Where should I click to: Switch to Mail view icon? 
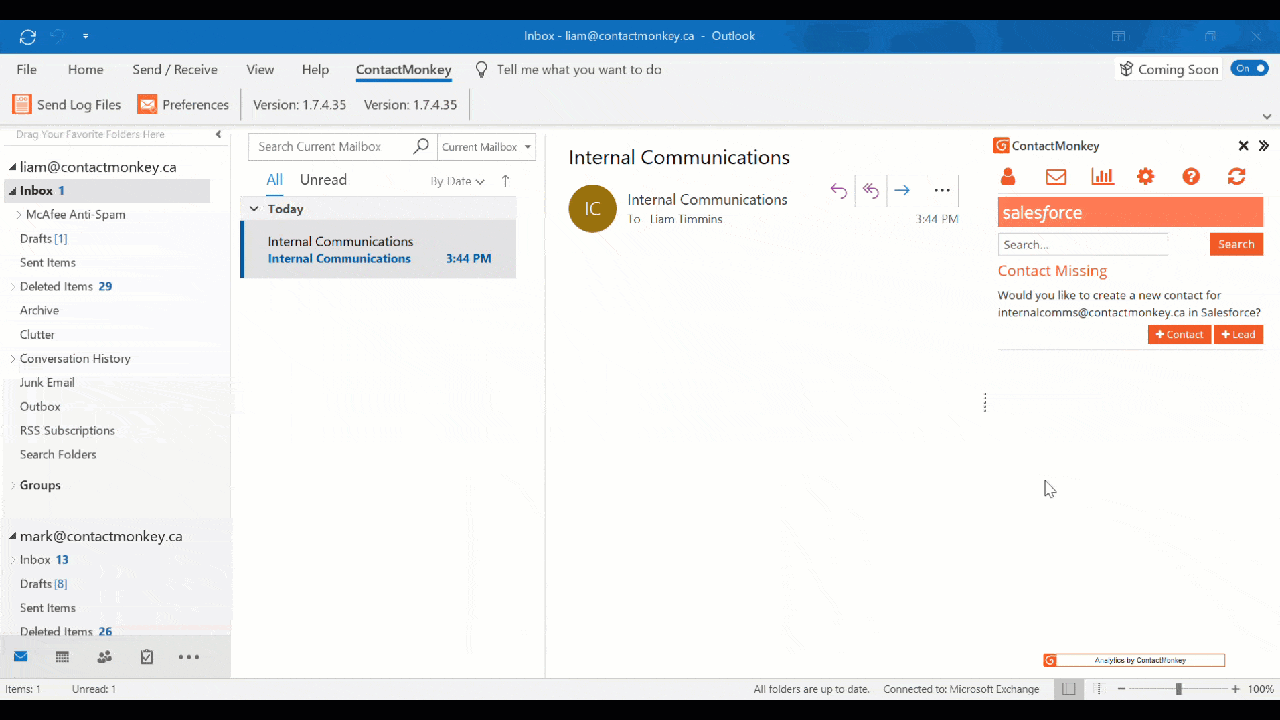(x=21, y=657)
